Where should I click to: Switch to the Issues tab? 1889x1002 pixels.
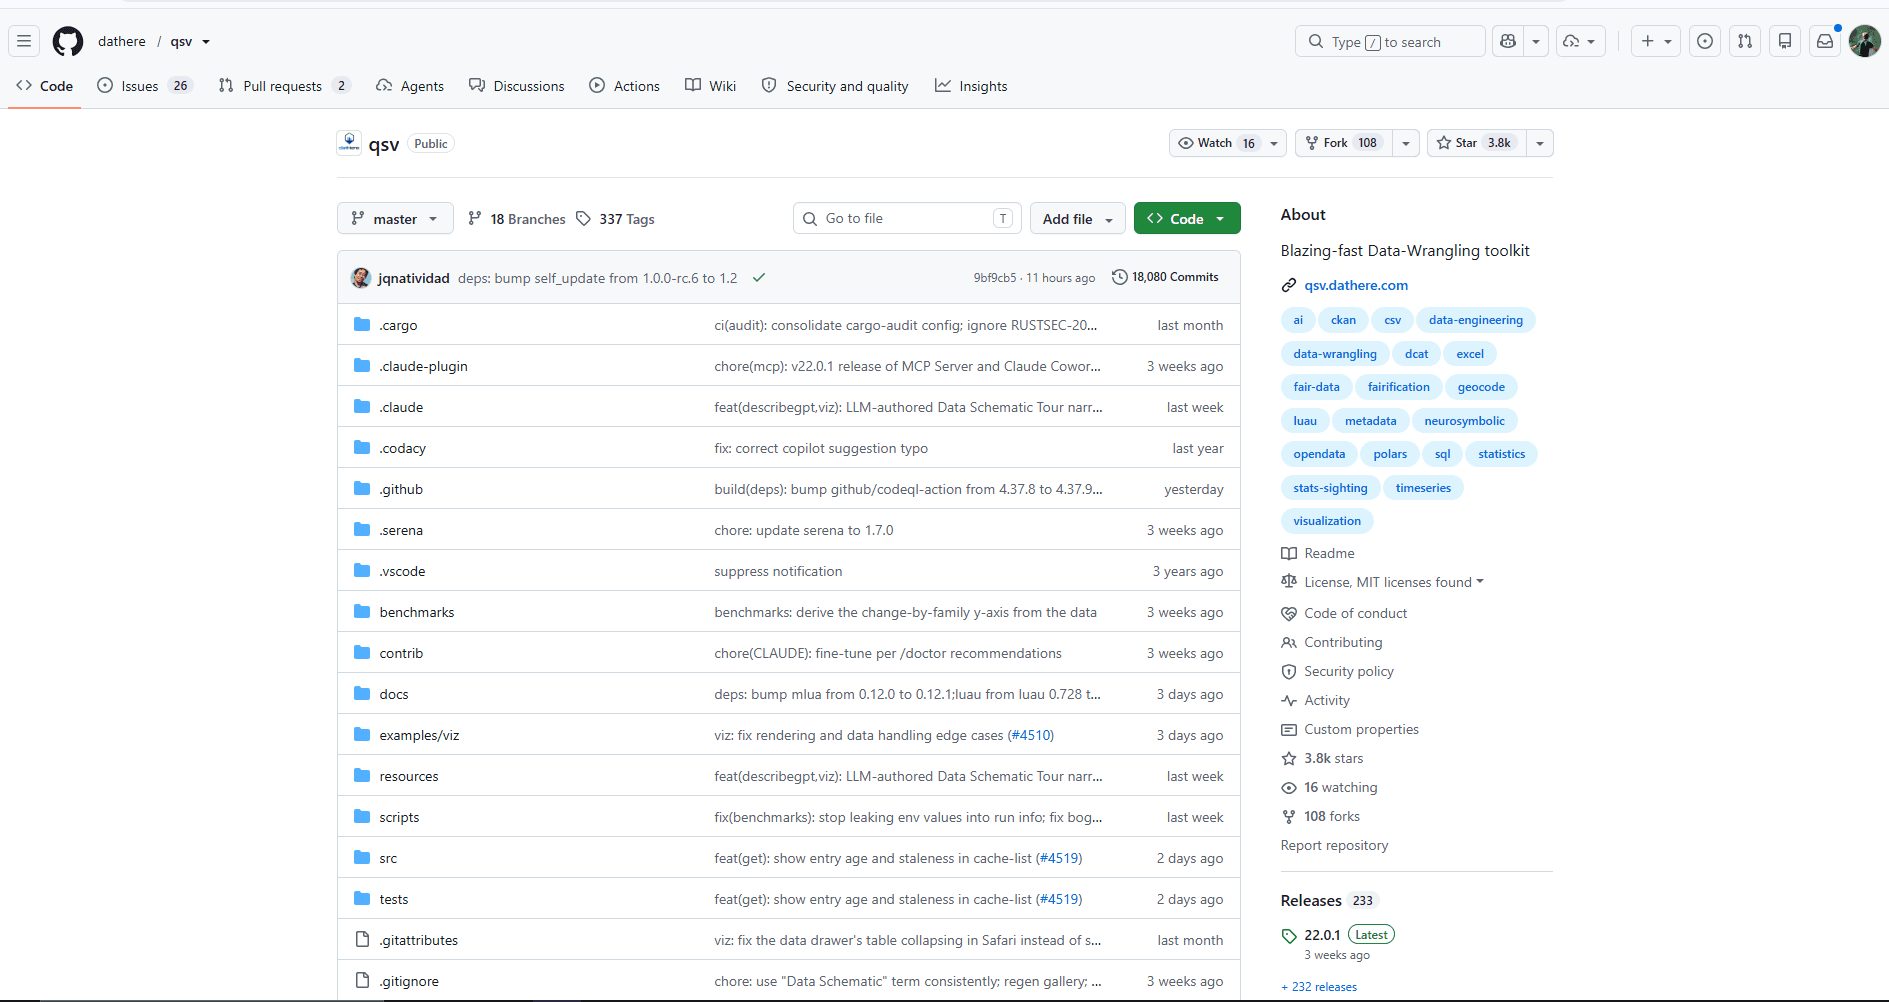(x=144, y=86)
